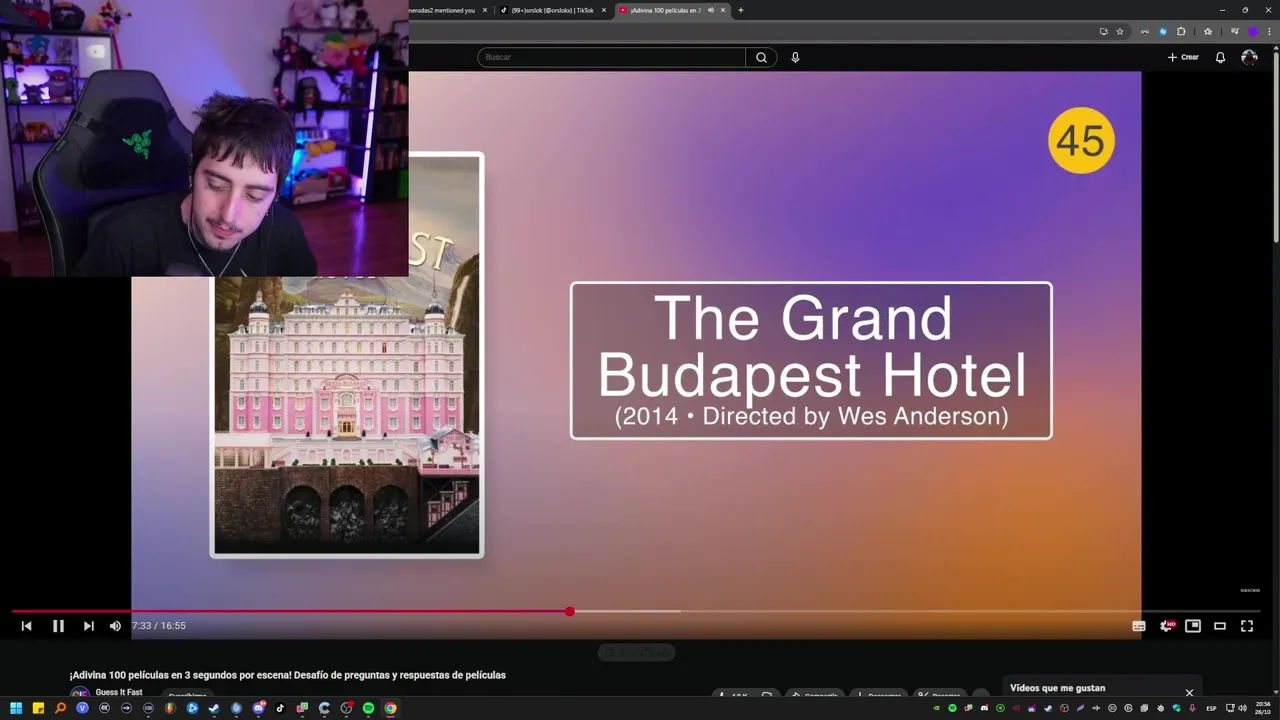Toggle subtitles on the player
The width and height of the screenshot is (1280, 720).
point(1138,626)
